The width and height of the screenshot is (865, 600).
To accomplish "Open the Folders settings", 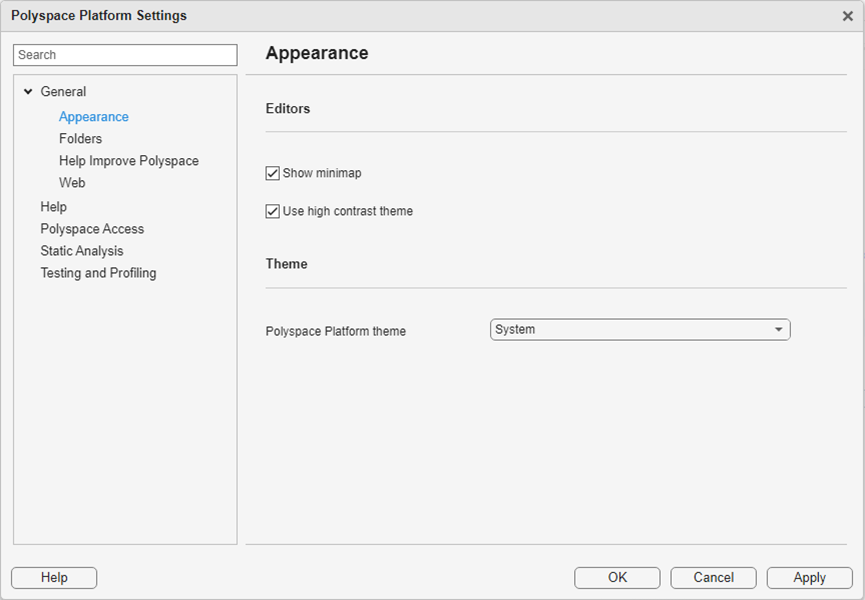I will pyautogui.click(x=80, y=138).
